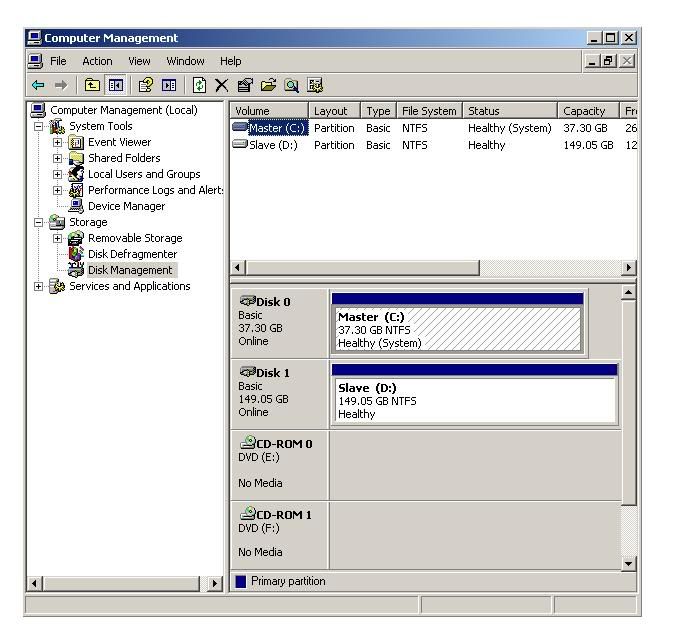The height and width of the screenshot is (640, 680).
Task: Expand the Event Viewer node
Action: pyautogui.click(x=58, y=142)
